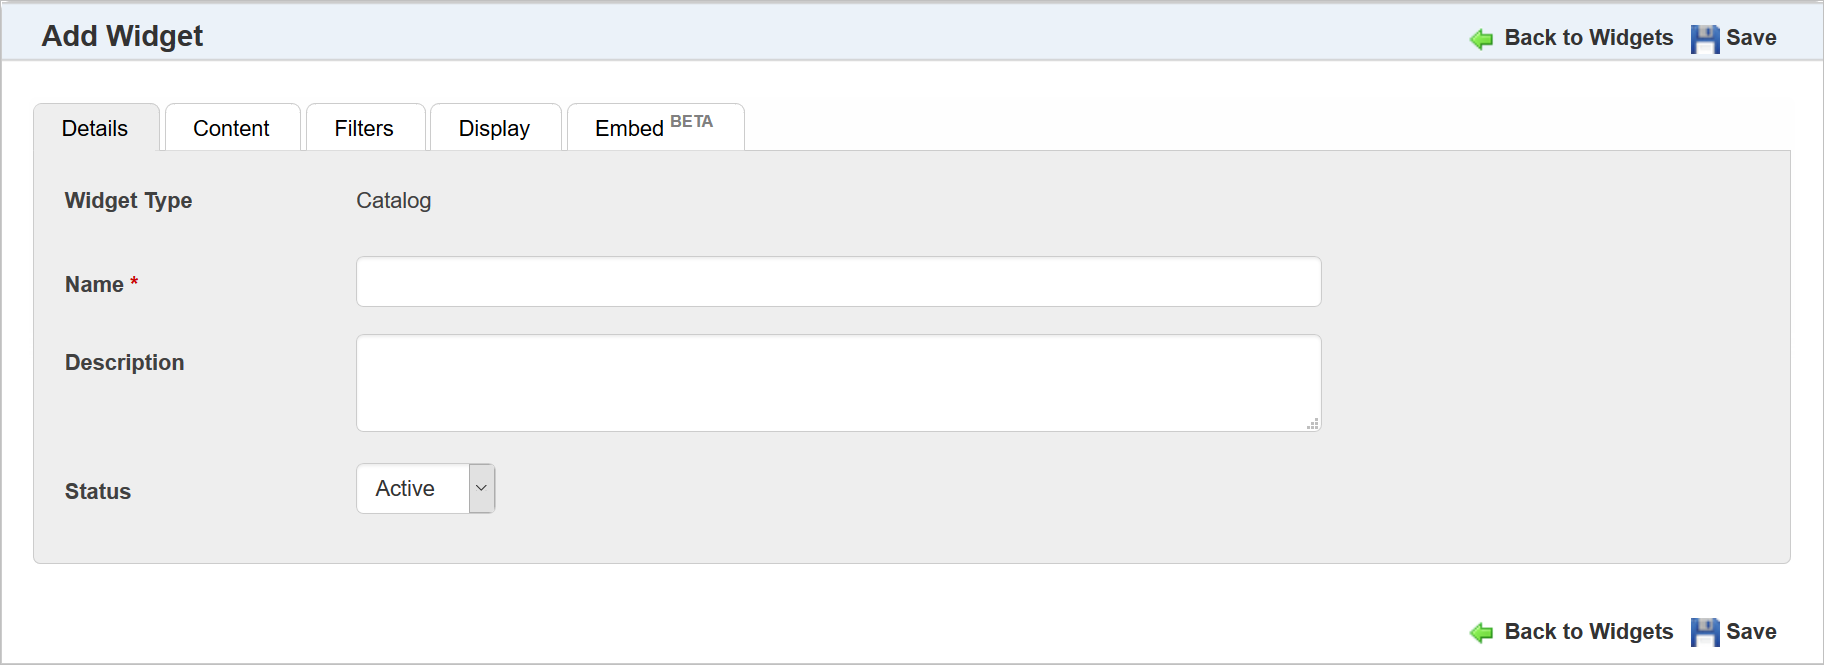Expand the Status dropdown showing Active

pos(426,489)
